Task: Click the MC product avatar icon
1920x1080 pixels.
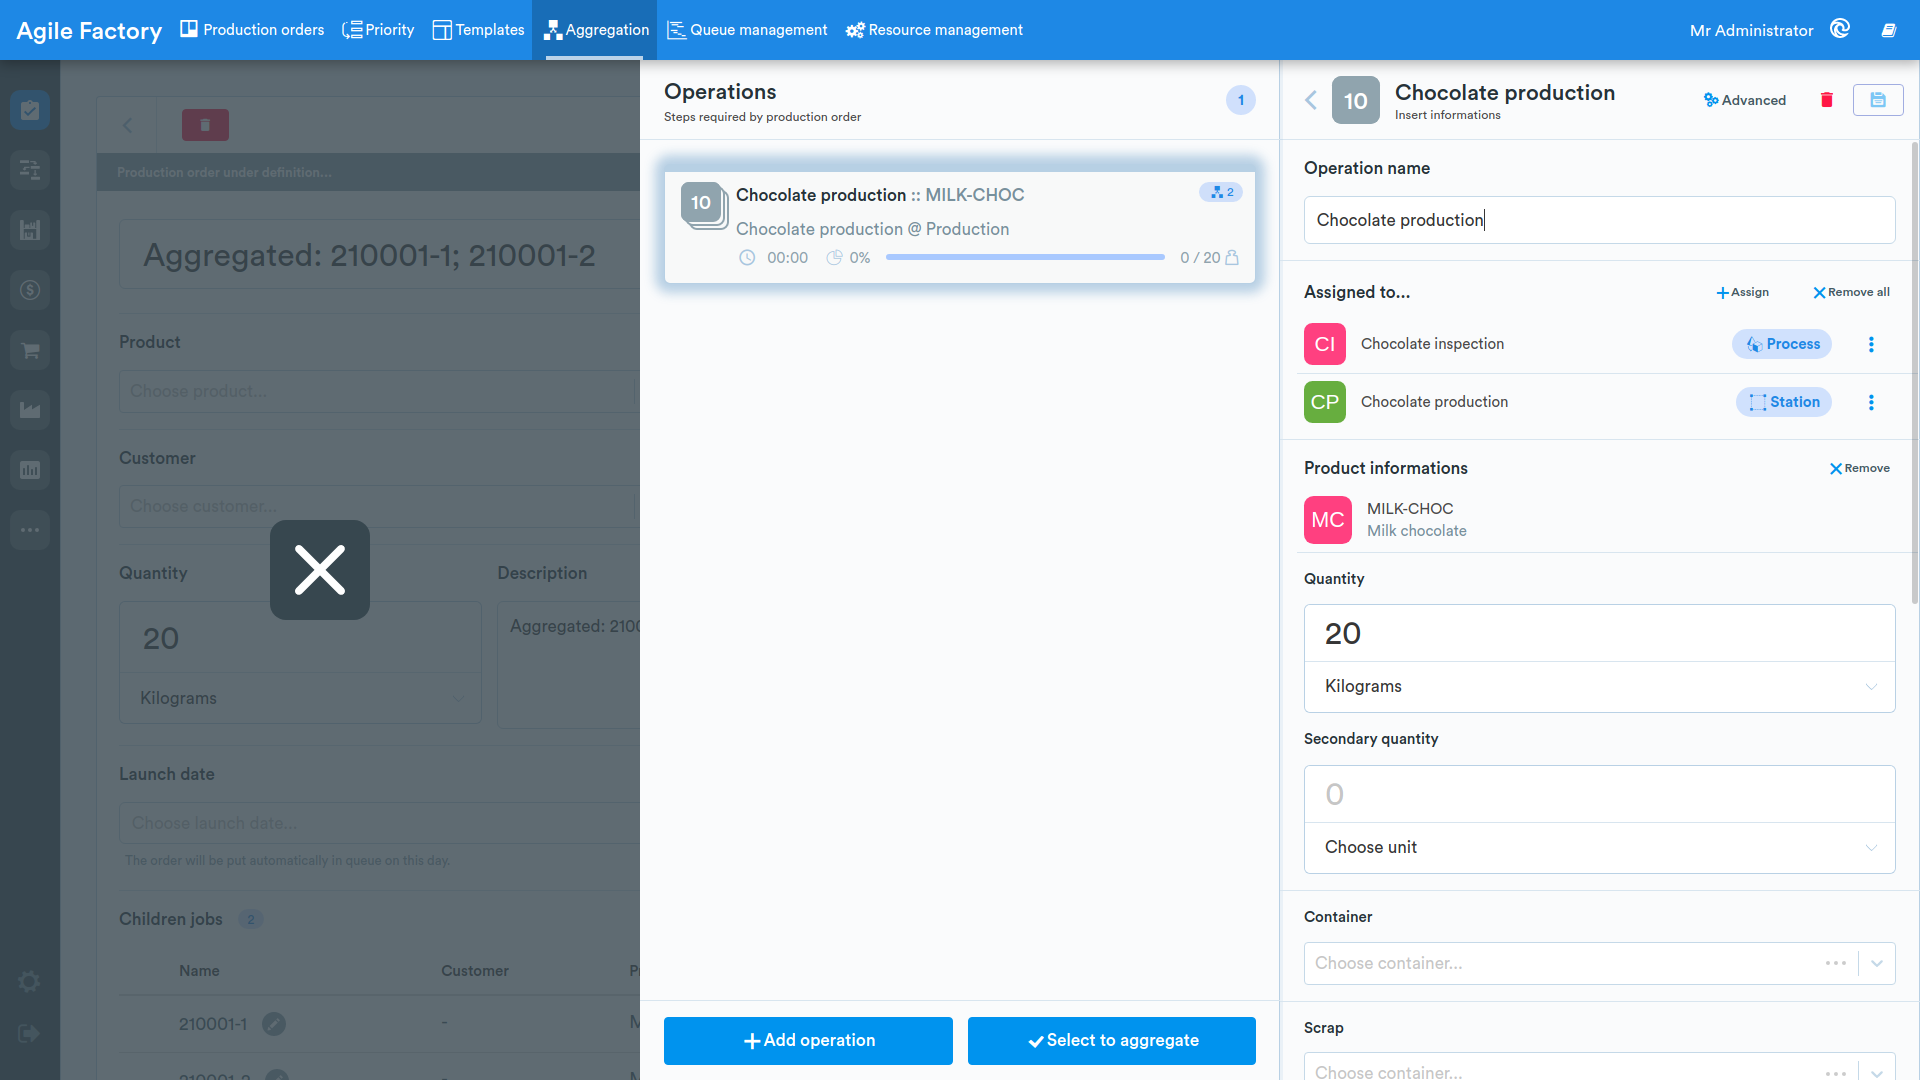Action: (1328, 520)
